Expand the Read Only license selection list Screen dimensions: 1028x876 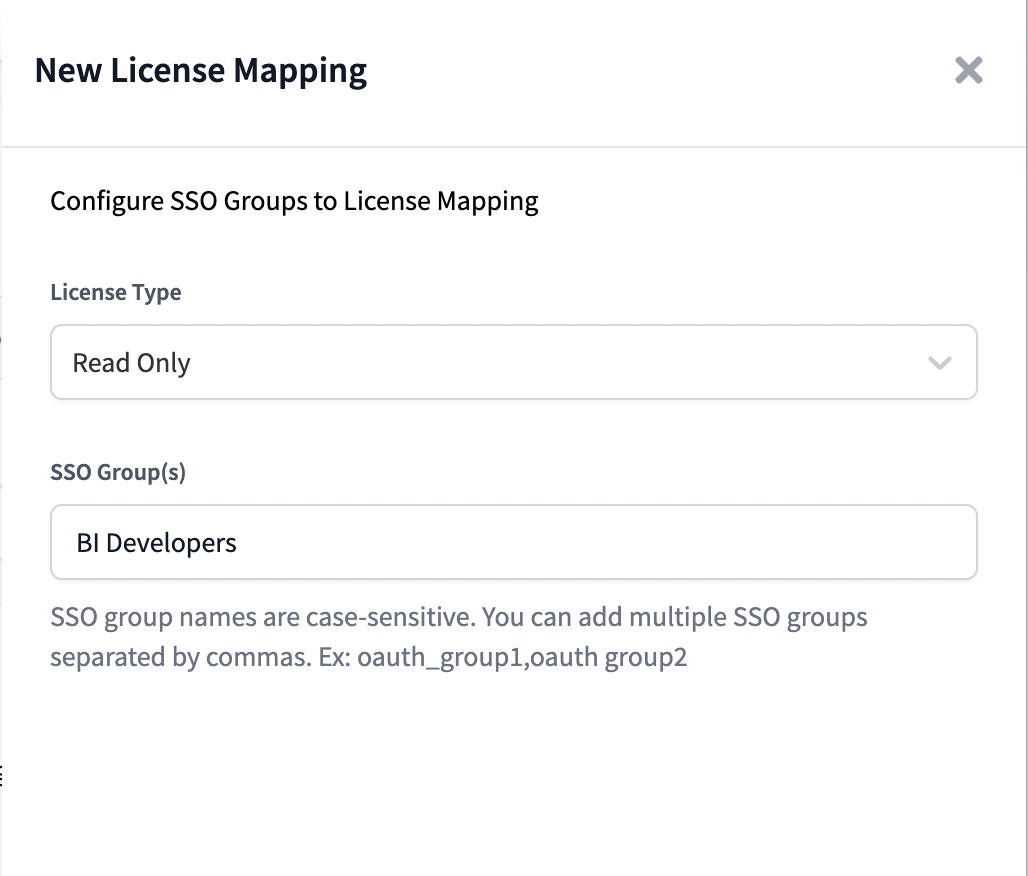514,362
